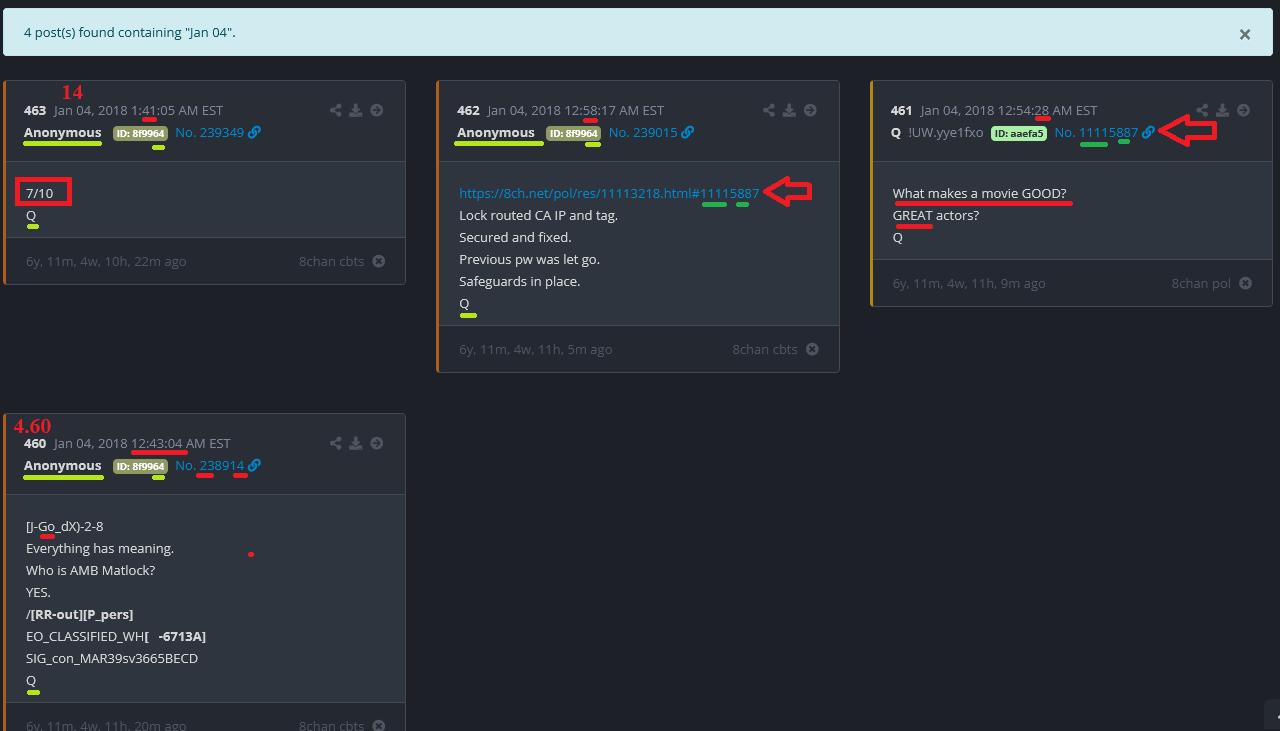Click the ID 8f9964 badge on post 463
This screenshot has width=1280, height=731.
[x=140, y=133]
